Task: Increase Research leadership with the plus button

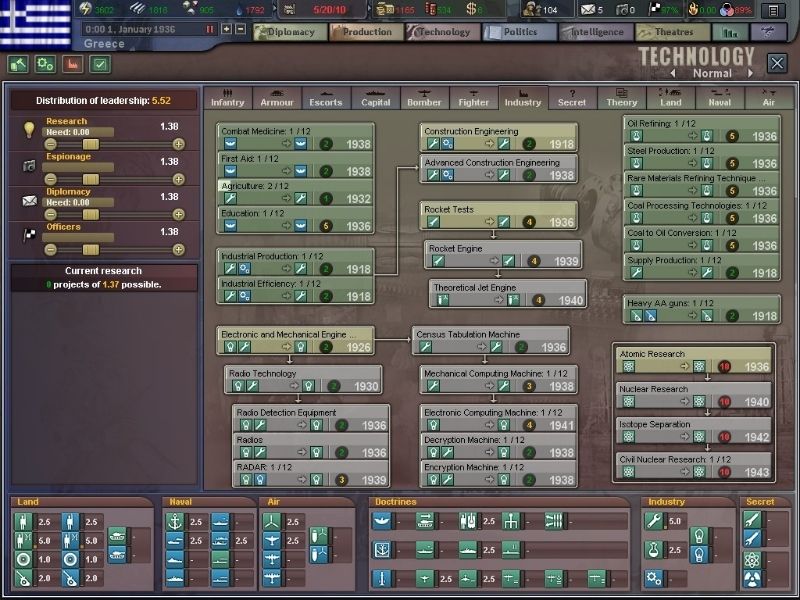Action: click(x=179, y=144)
